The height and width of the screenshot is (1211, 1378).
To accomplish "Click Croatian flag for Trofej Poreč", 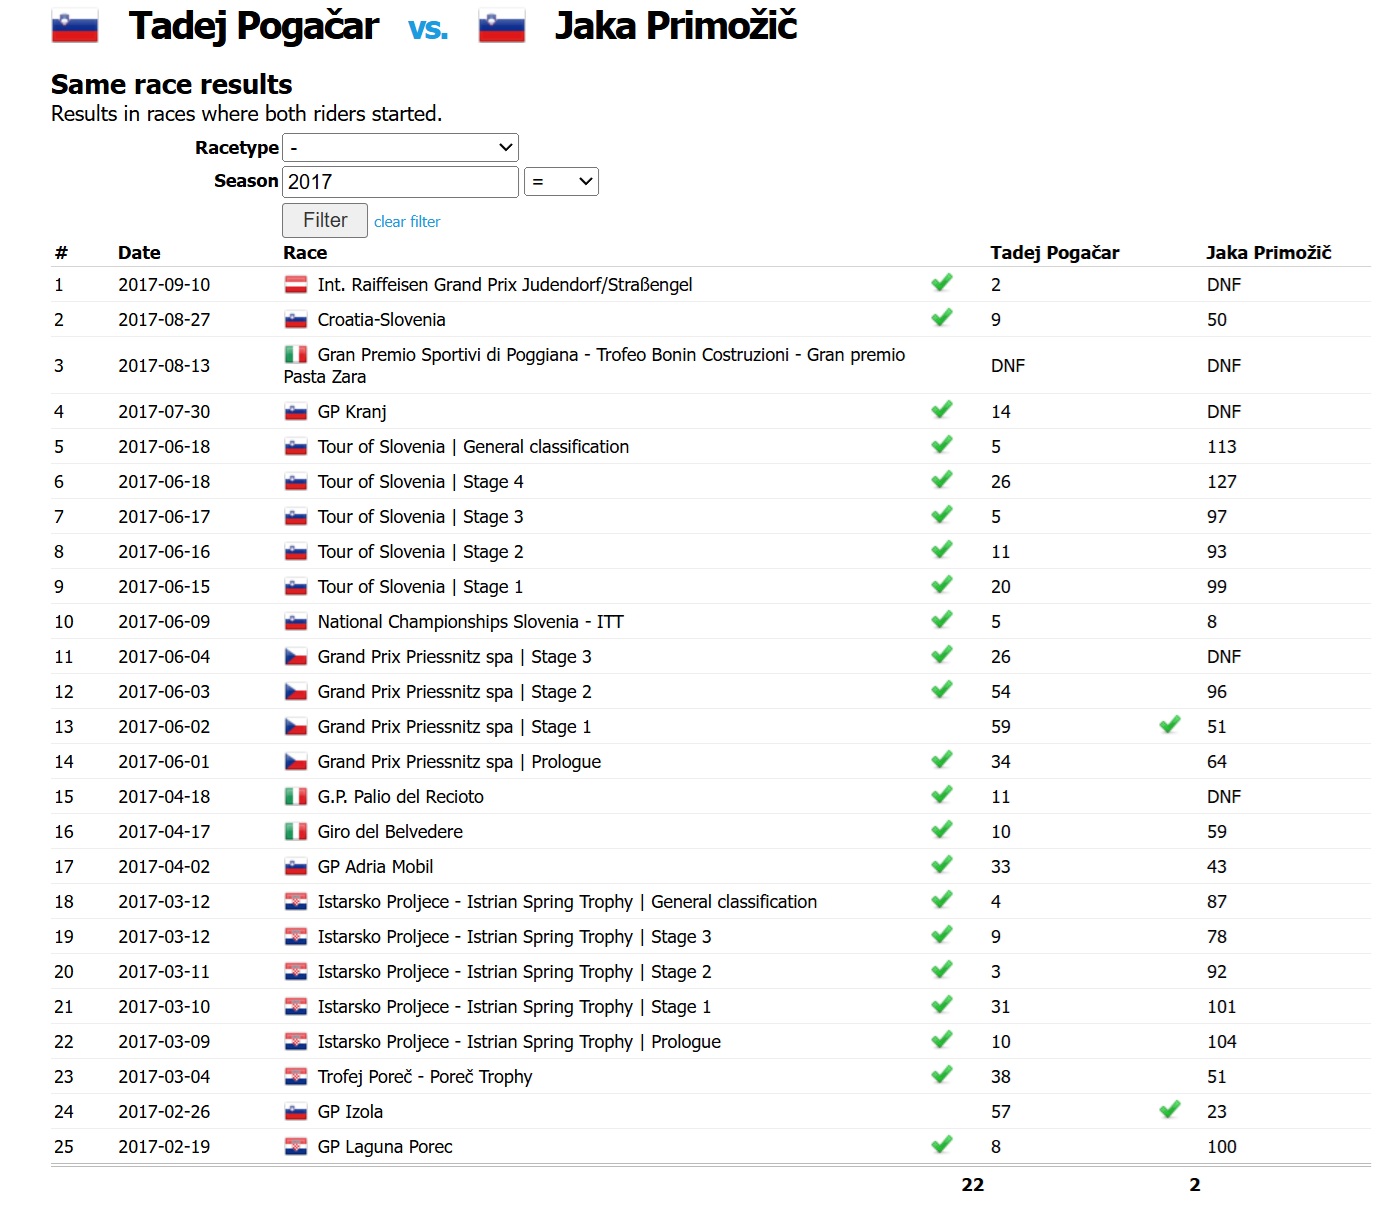I will tap(296, 1077).
